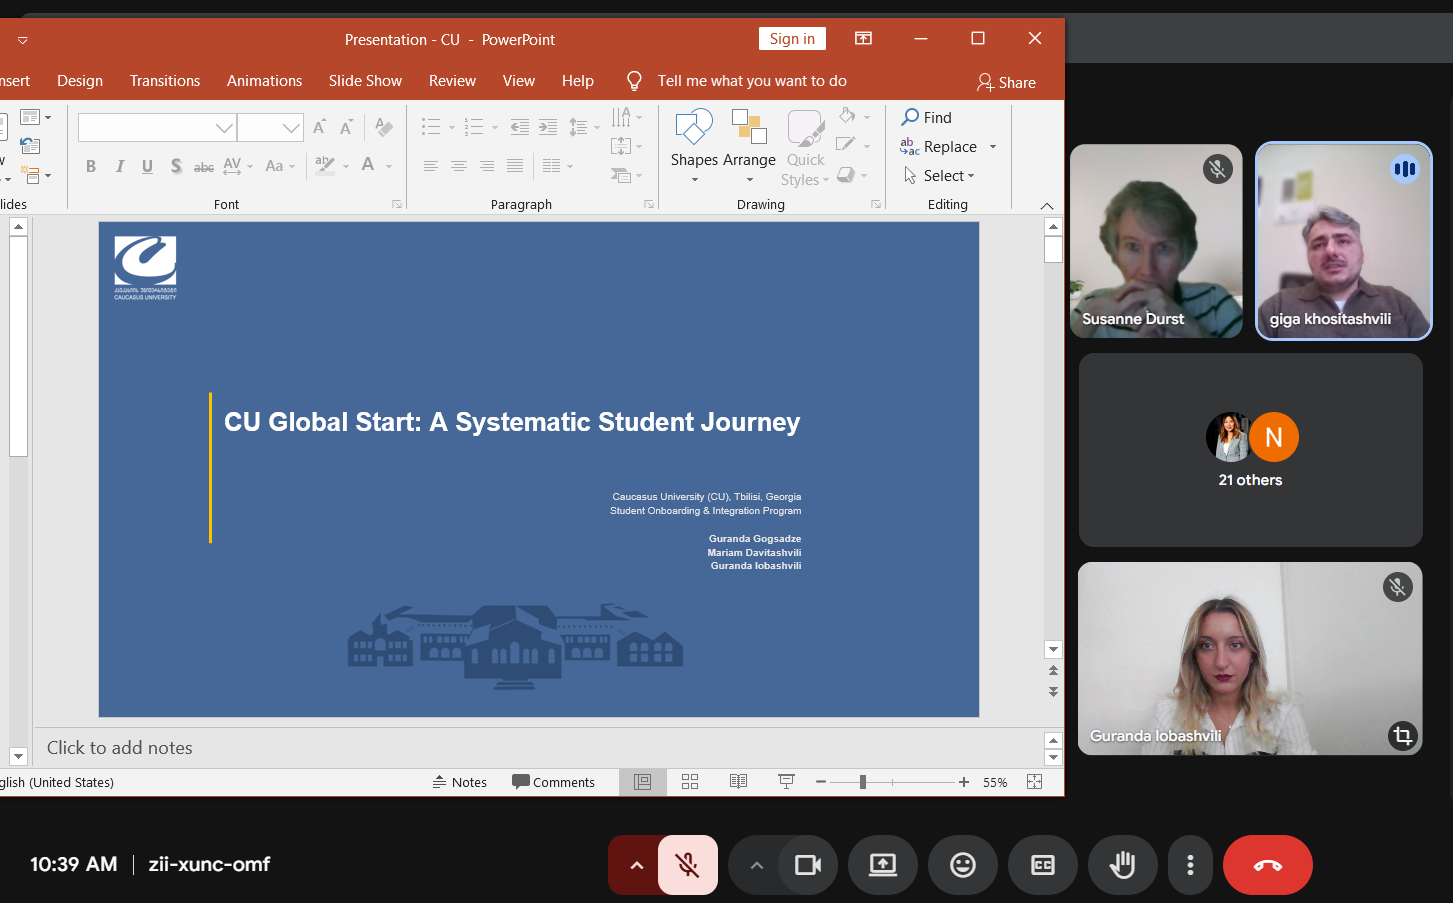Image resolution: width=1453 pixels, height=903 pixels.
Task: Switch to the Animations tab
Action: 263,80
